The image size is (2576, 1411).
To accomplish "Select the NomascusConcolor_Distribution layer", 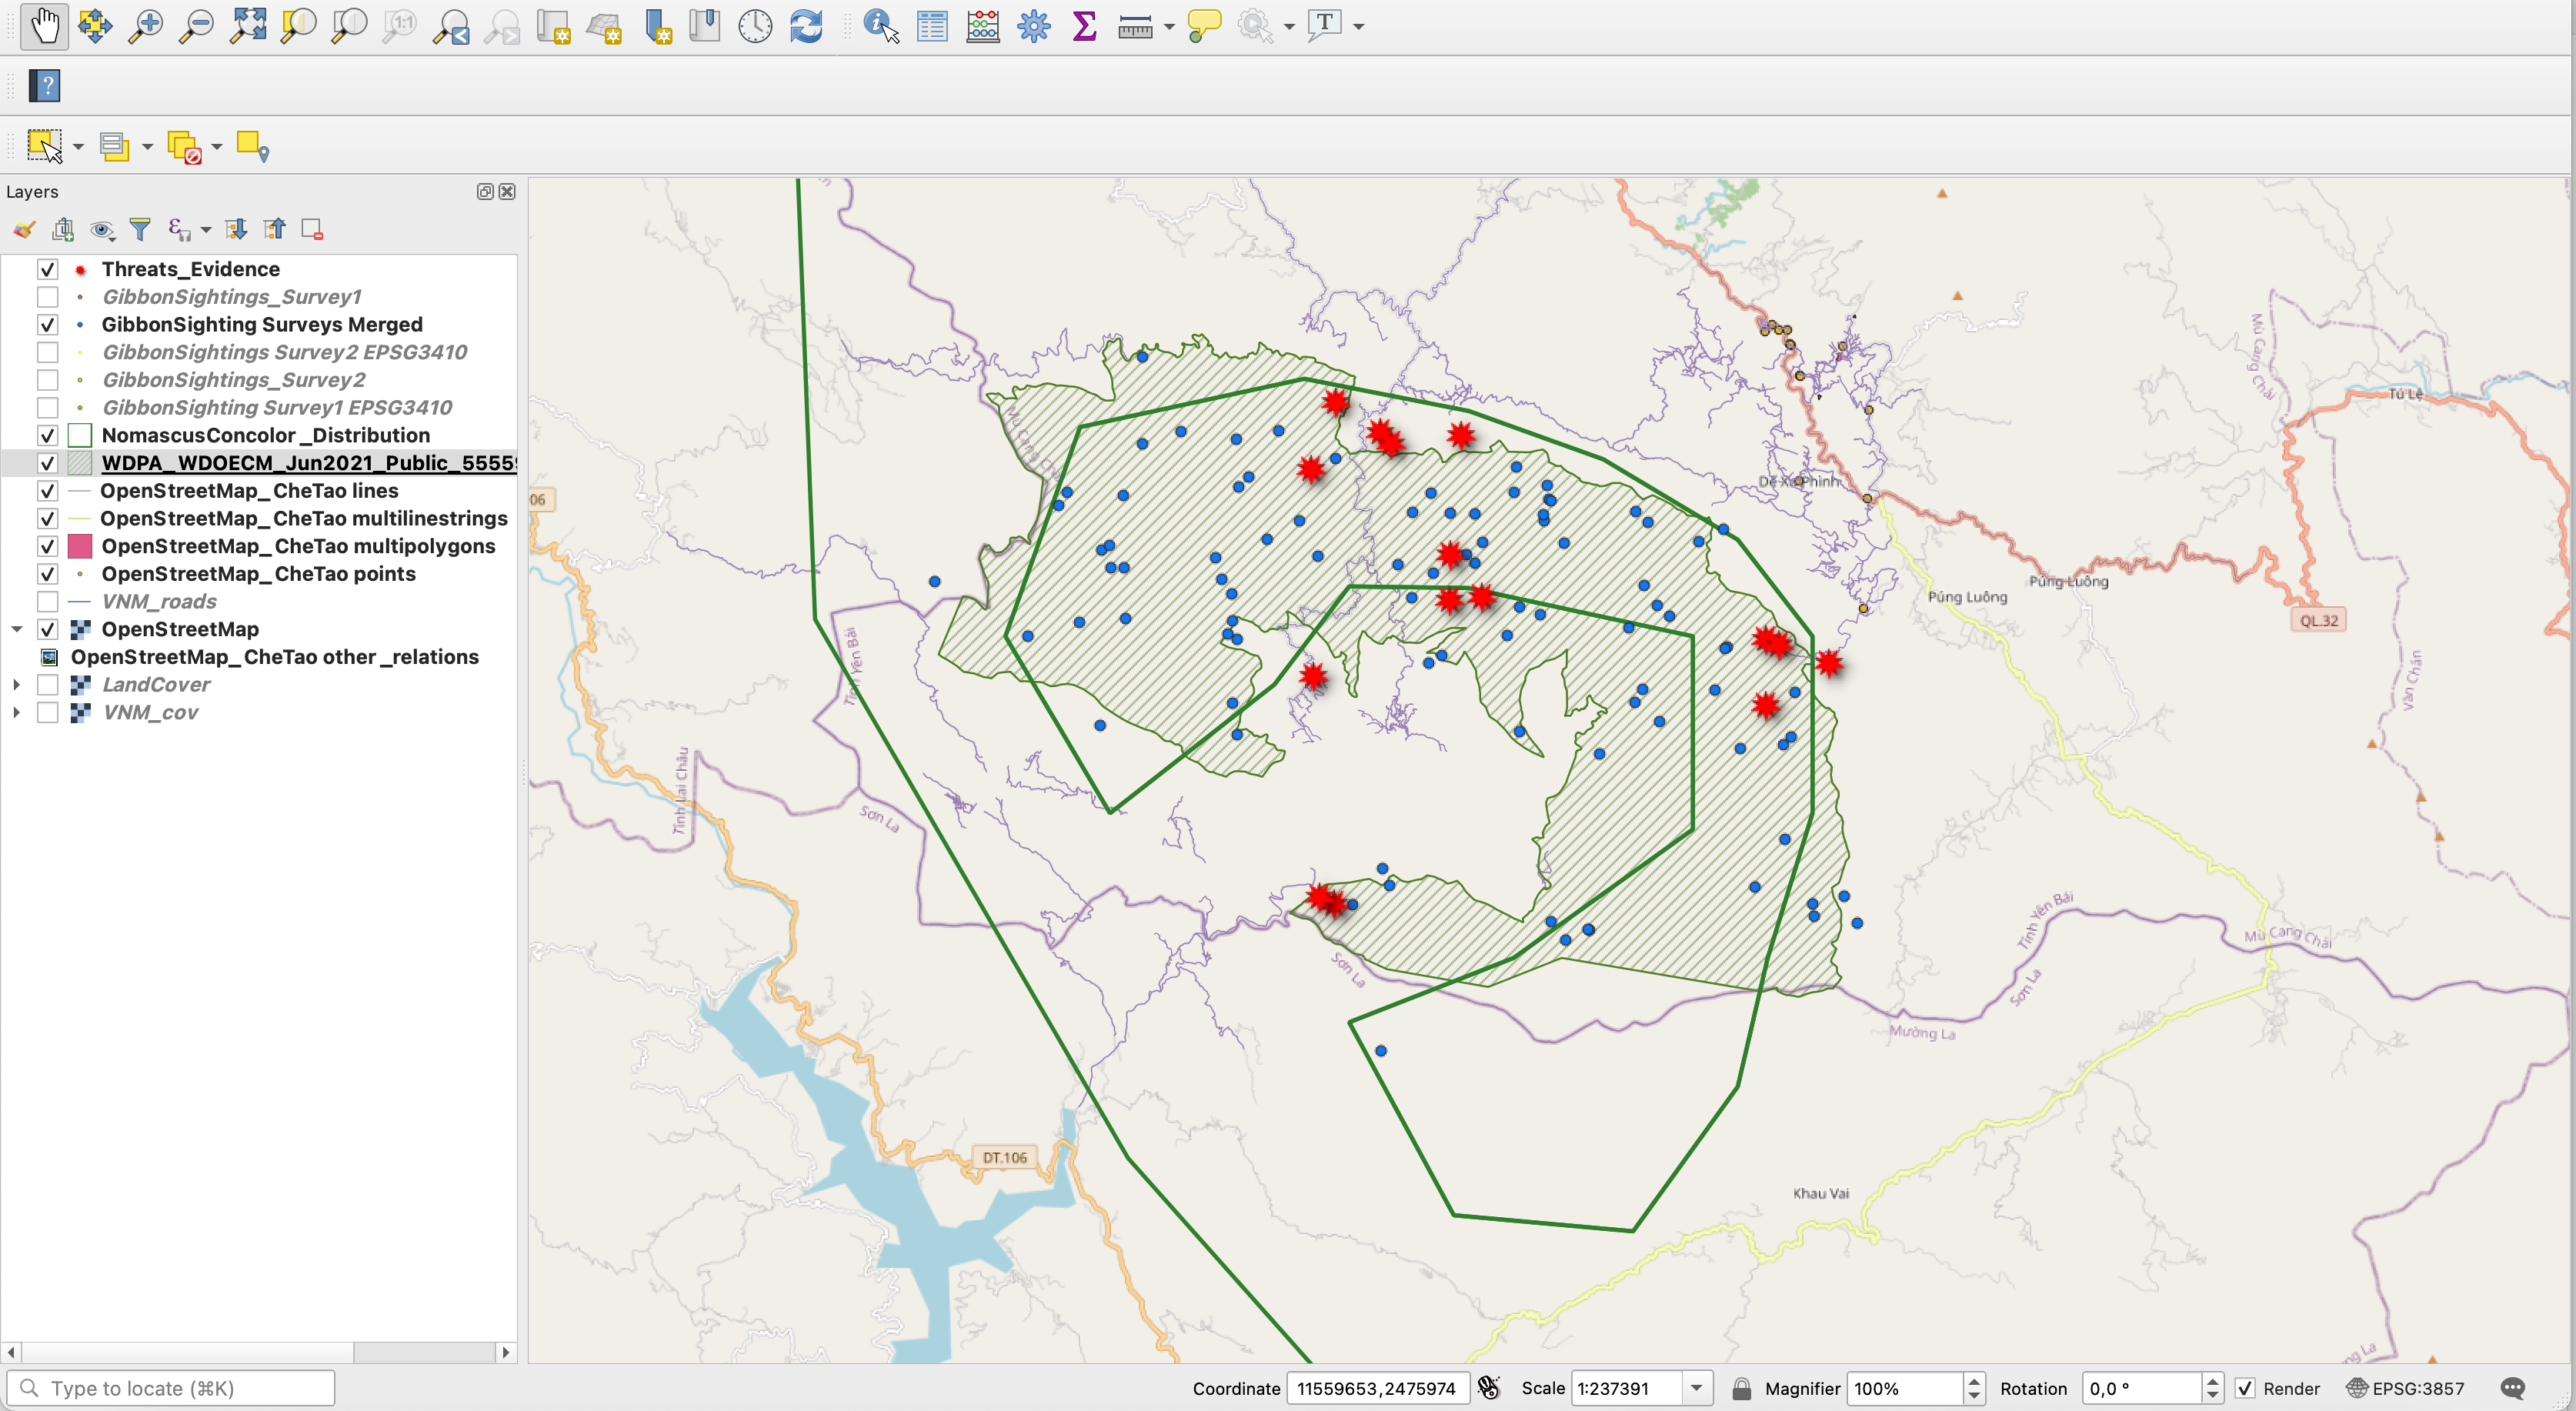I will click(x=265, y=435).
